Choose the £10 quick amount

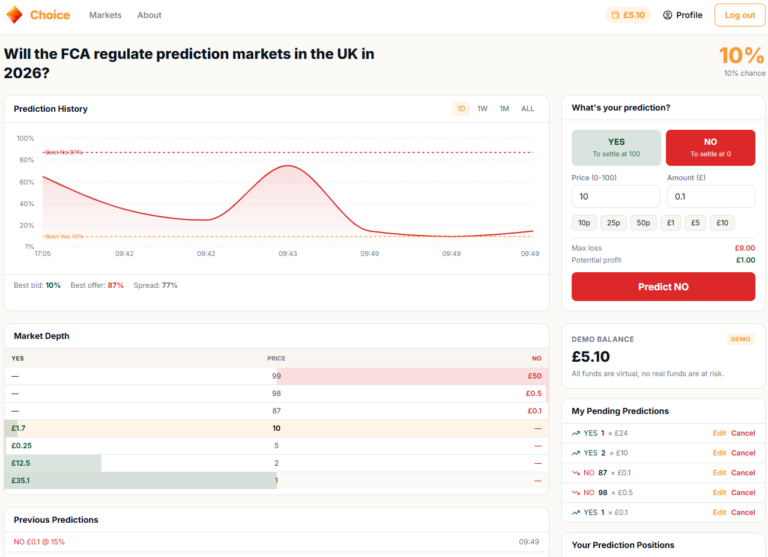[722, 223]
